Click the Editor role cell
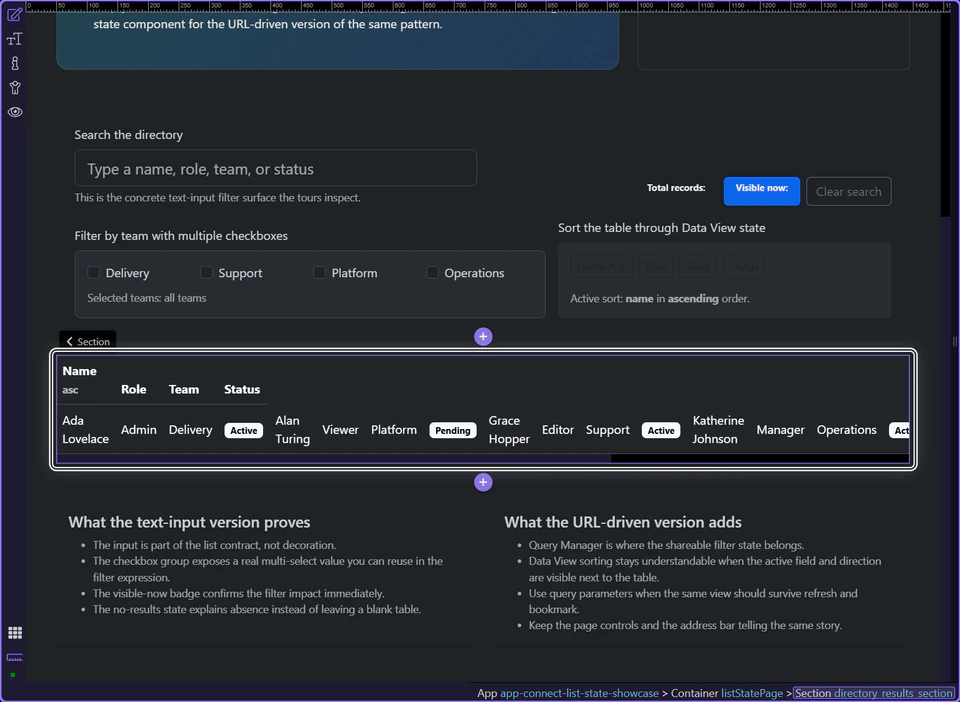 558,430
